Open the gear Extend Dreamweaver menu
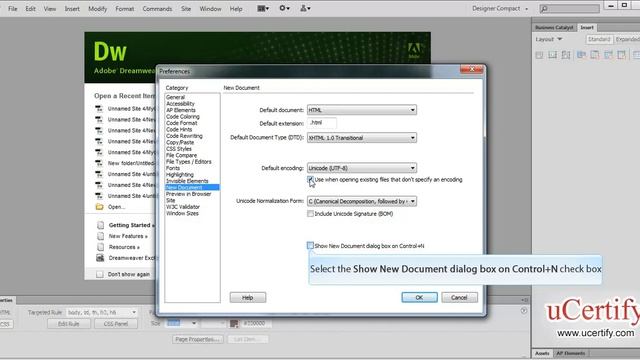 (284, 8)
